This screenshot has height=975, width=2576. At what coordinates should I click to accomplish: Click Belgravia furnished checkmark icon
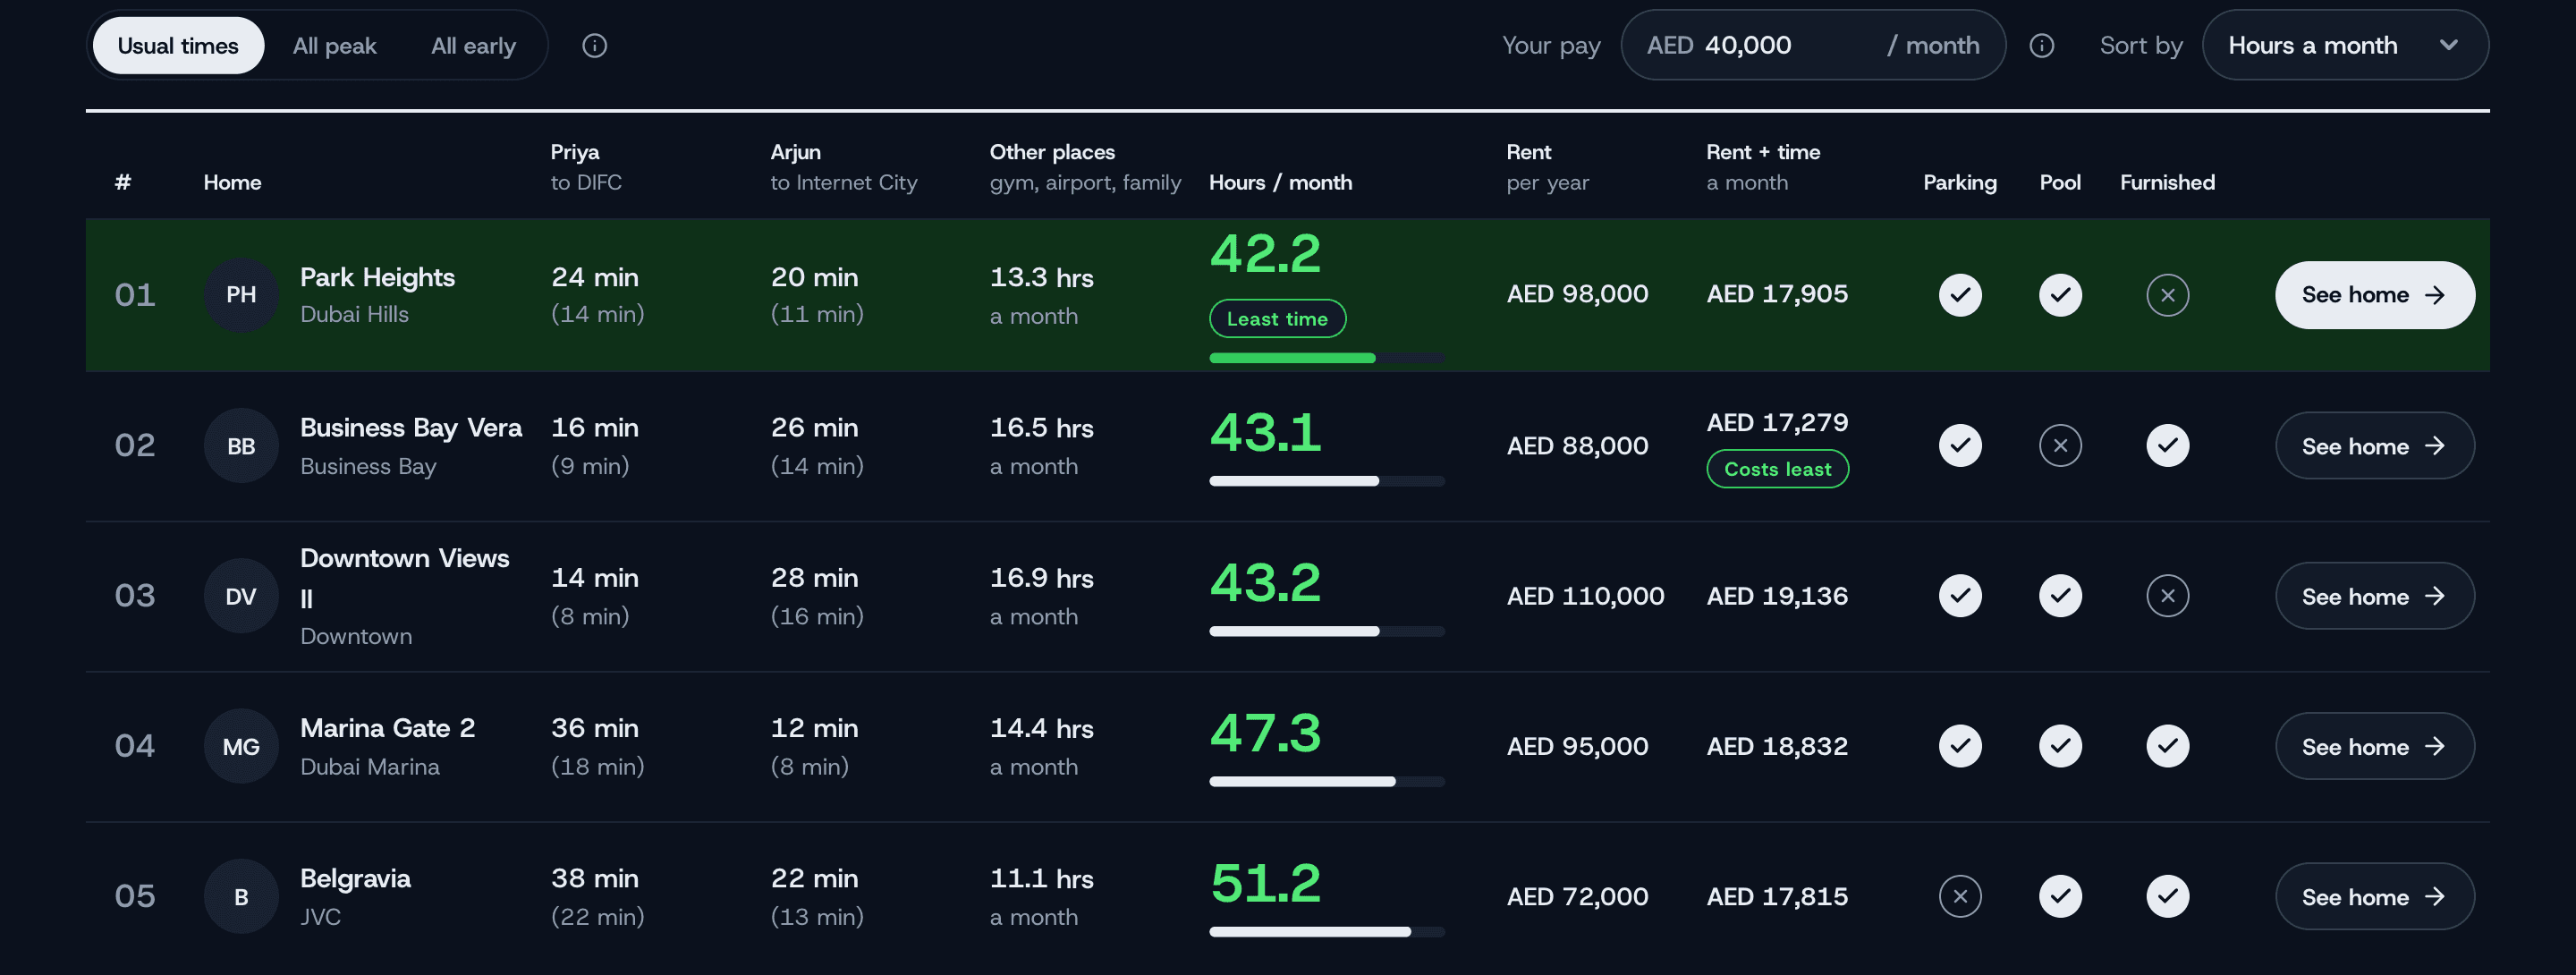2167,896
